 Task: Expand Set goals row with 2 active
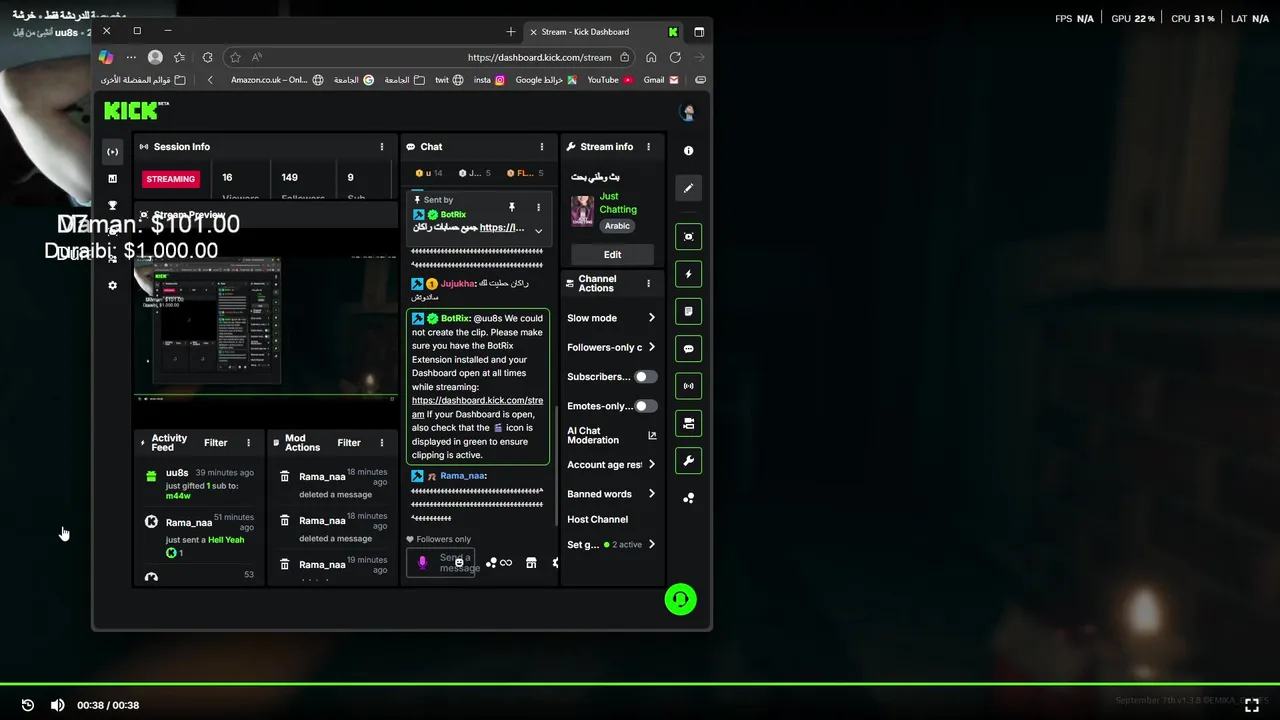(x=611, y=545)
